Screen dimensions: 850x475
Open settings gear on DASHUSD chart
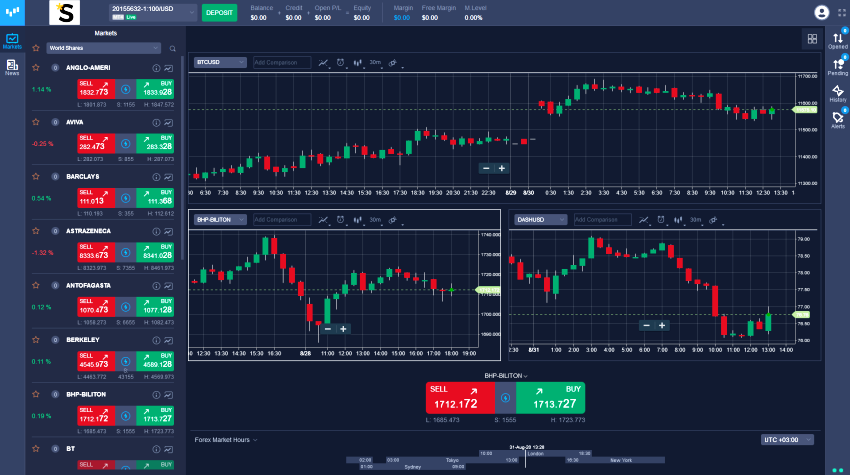click(x=713, y=220)
